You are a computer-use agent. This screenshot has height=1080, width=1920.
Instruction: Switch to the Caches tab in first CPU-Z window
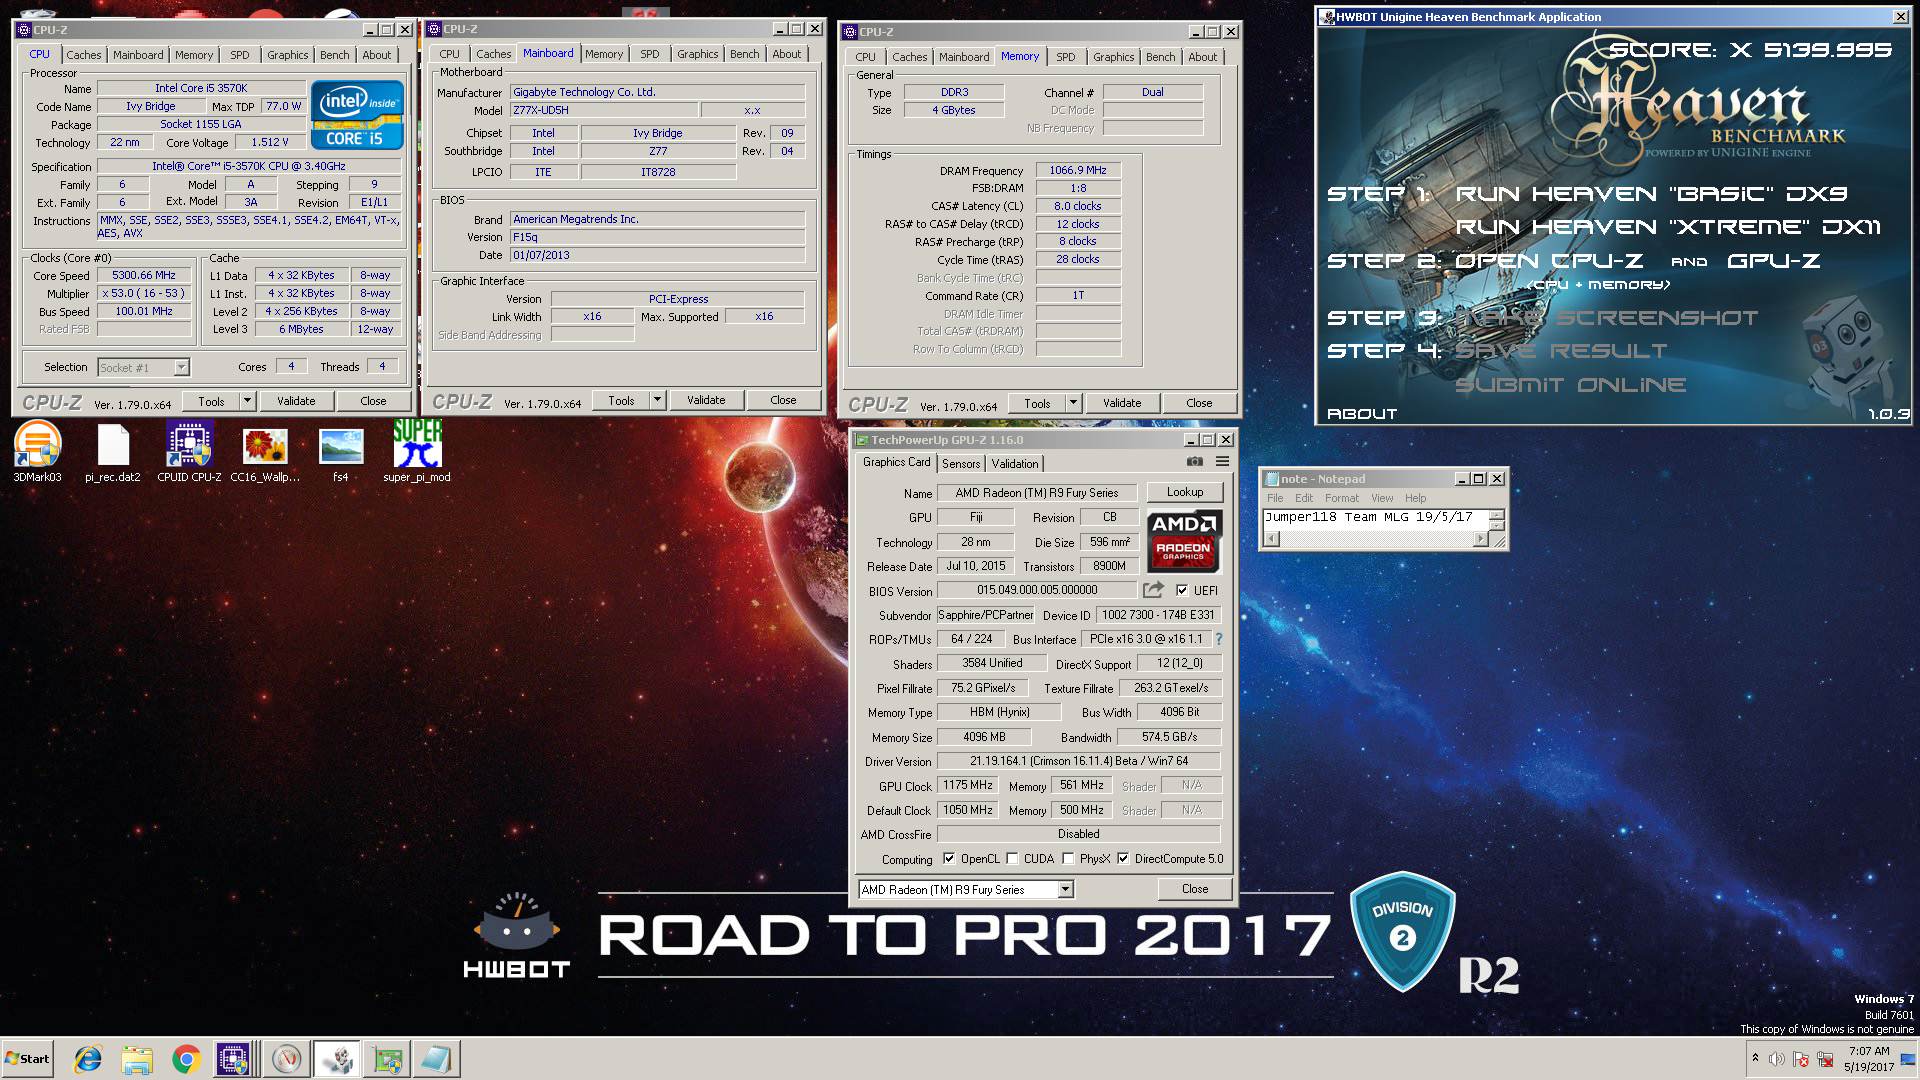tap(84, 55)
